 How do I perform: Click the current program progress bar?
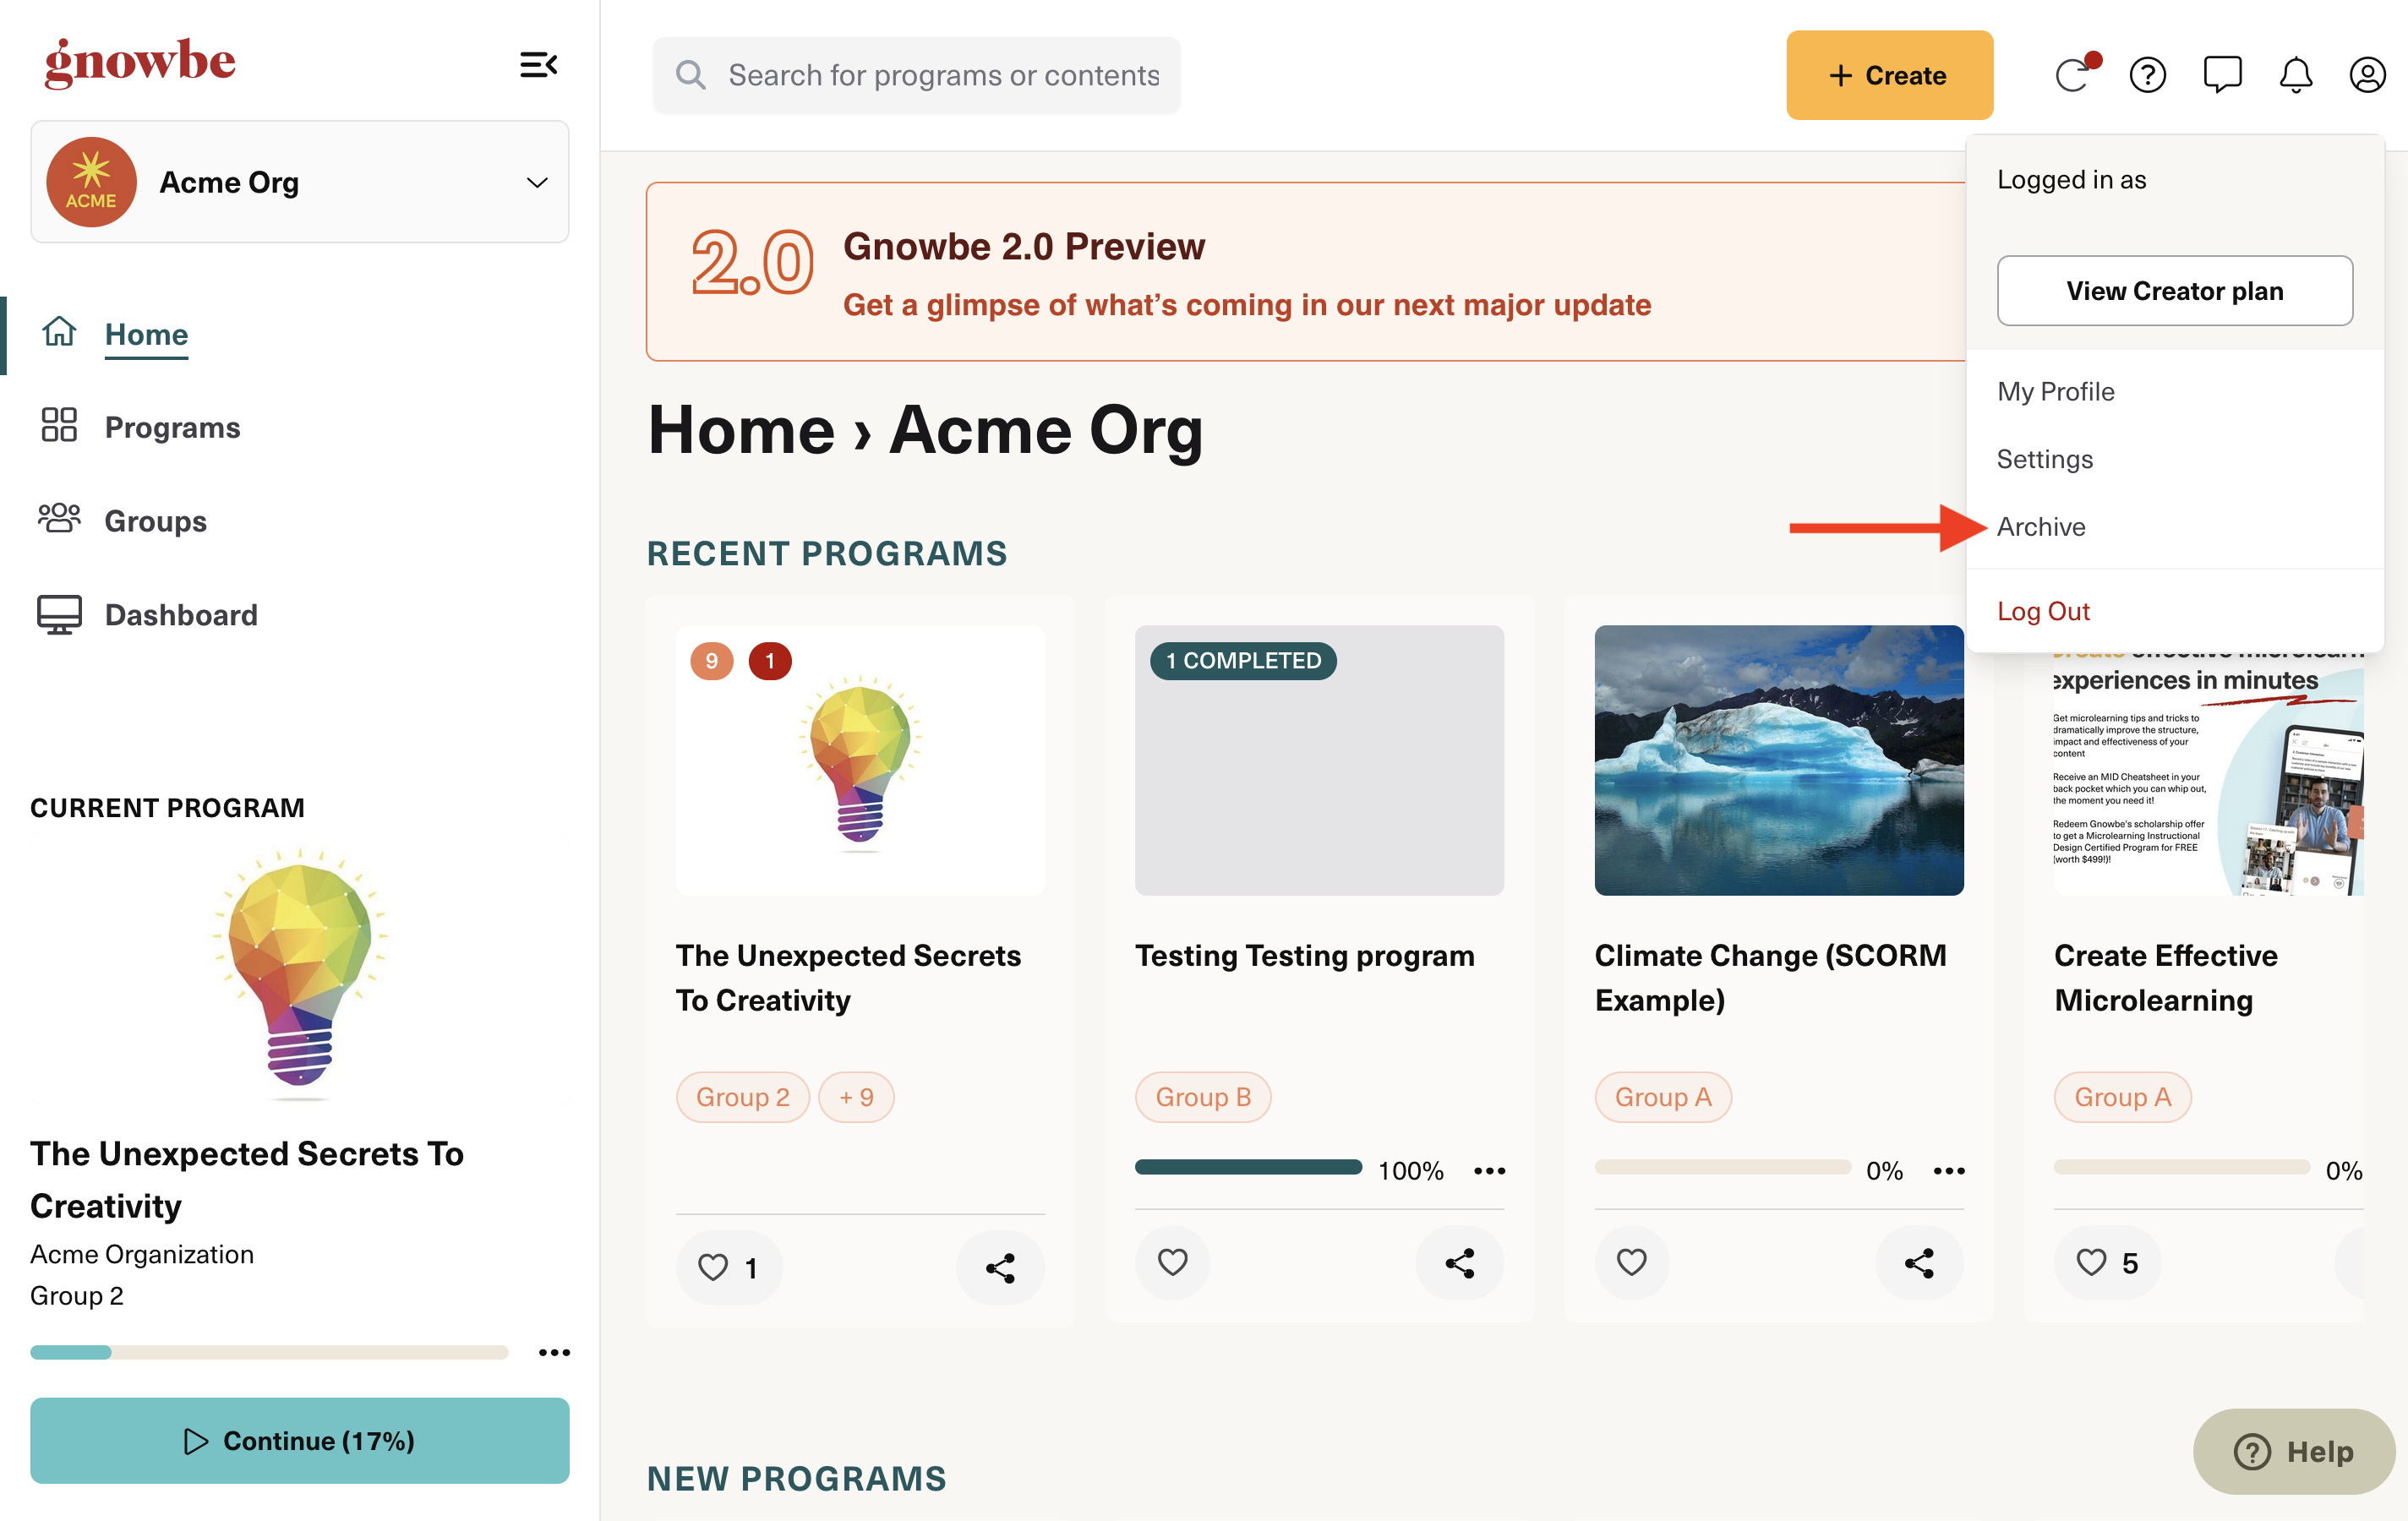pos(269,1352)
